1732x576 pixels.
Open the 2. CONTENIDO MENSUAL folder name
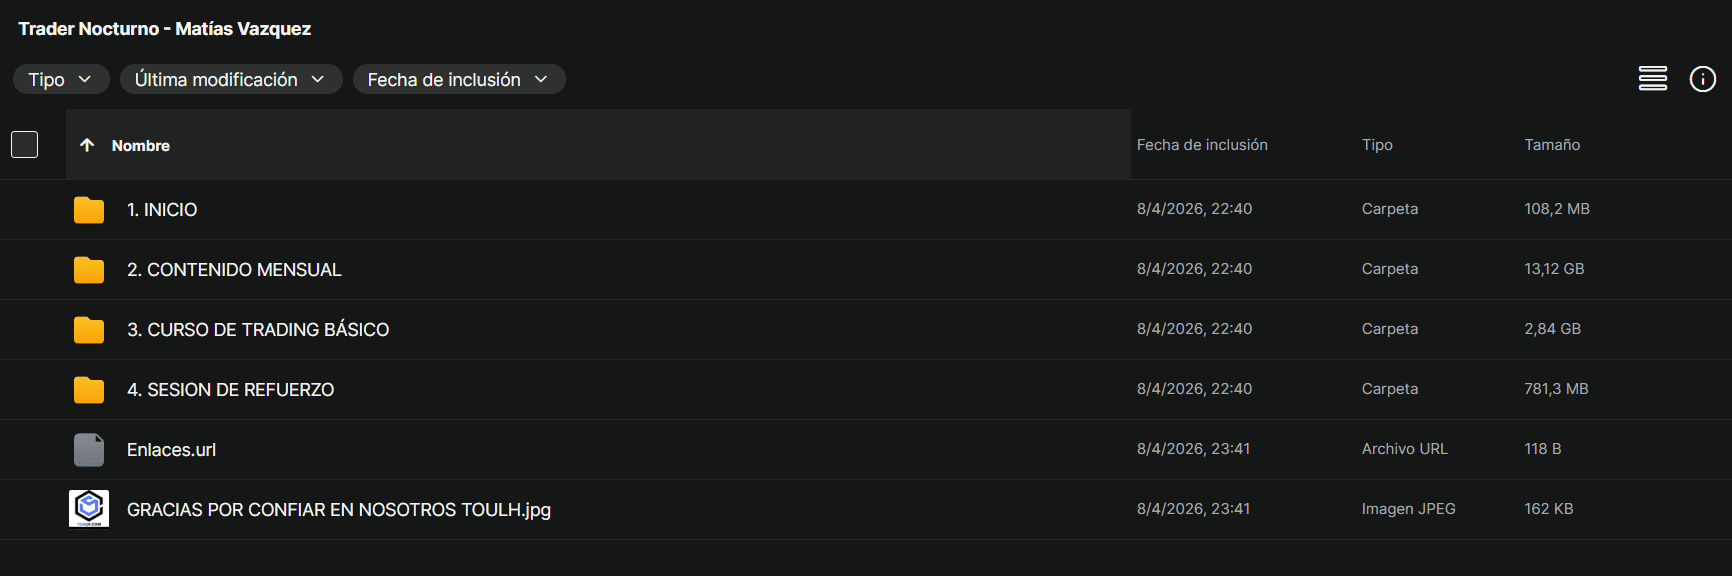[234, 270]
